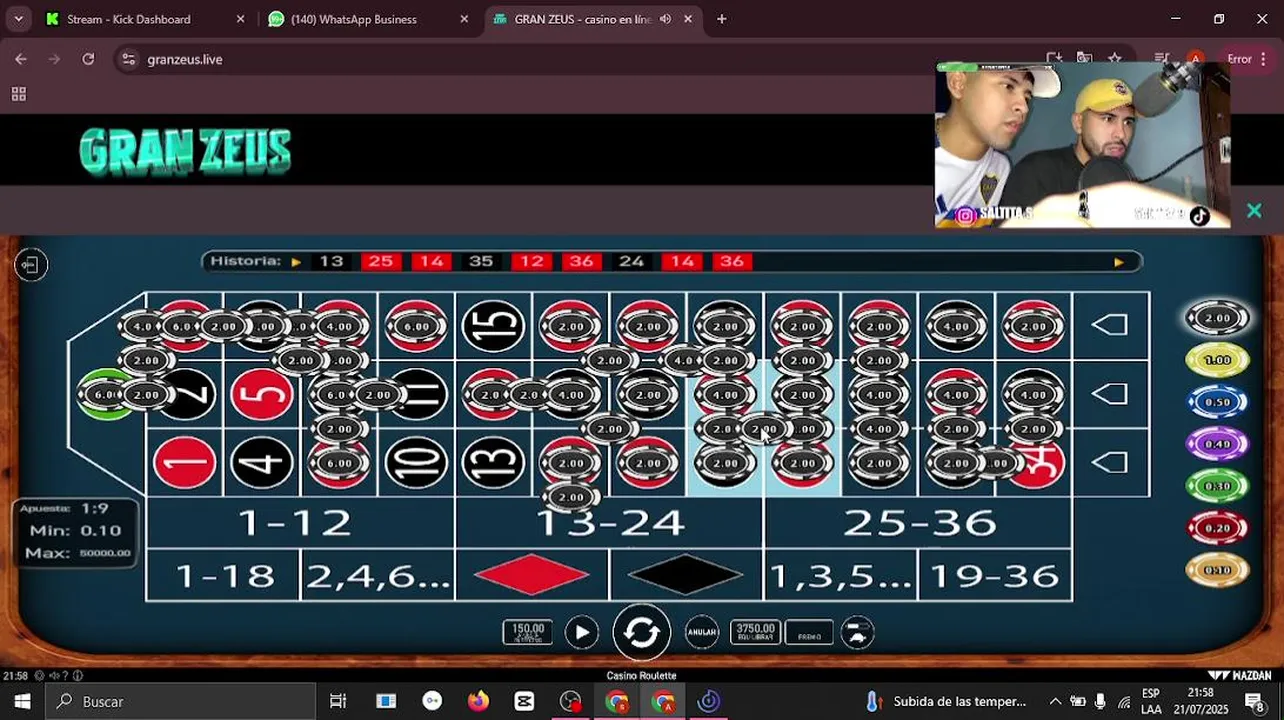This screenshot has height=720, width=1284.
Task: Click the ANULAR cancel bets button
Action: [x=702, y=632]
